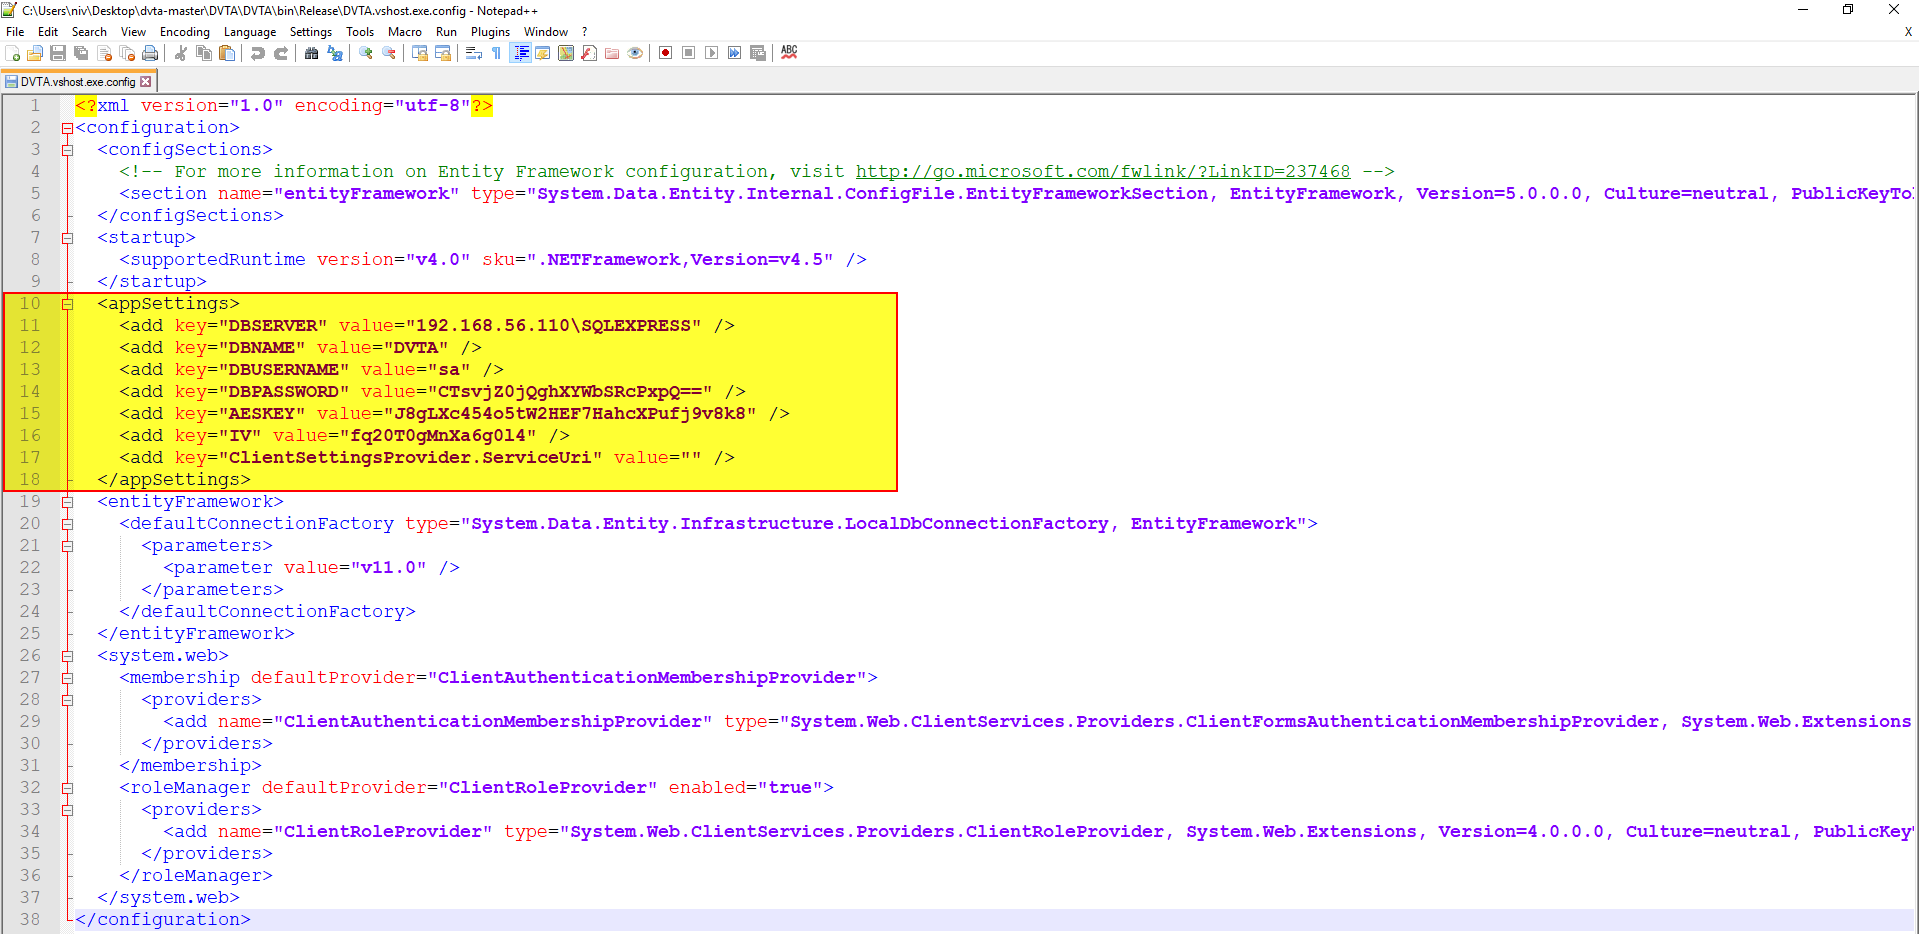Collapse the appSettings fold marker
Screen dimensions: 1919x934
[67, 304]
